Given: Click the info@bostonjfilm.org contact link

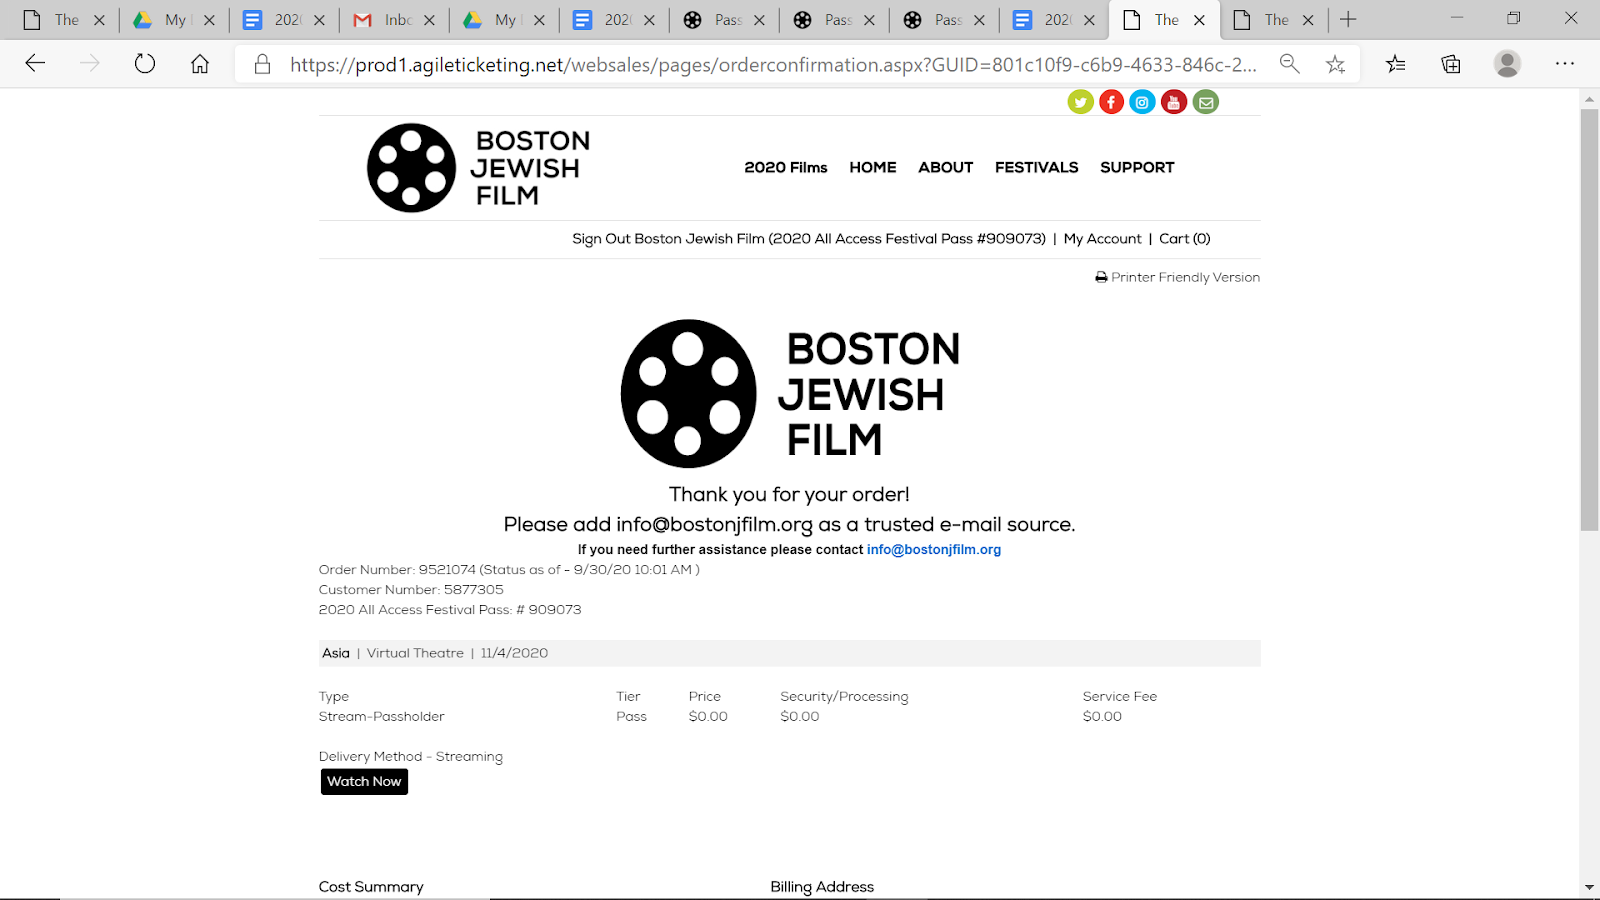Looking at the screenshot, I should [934, 550].
